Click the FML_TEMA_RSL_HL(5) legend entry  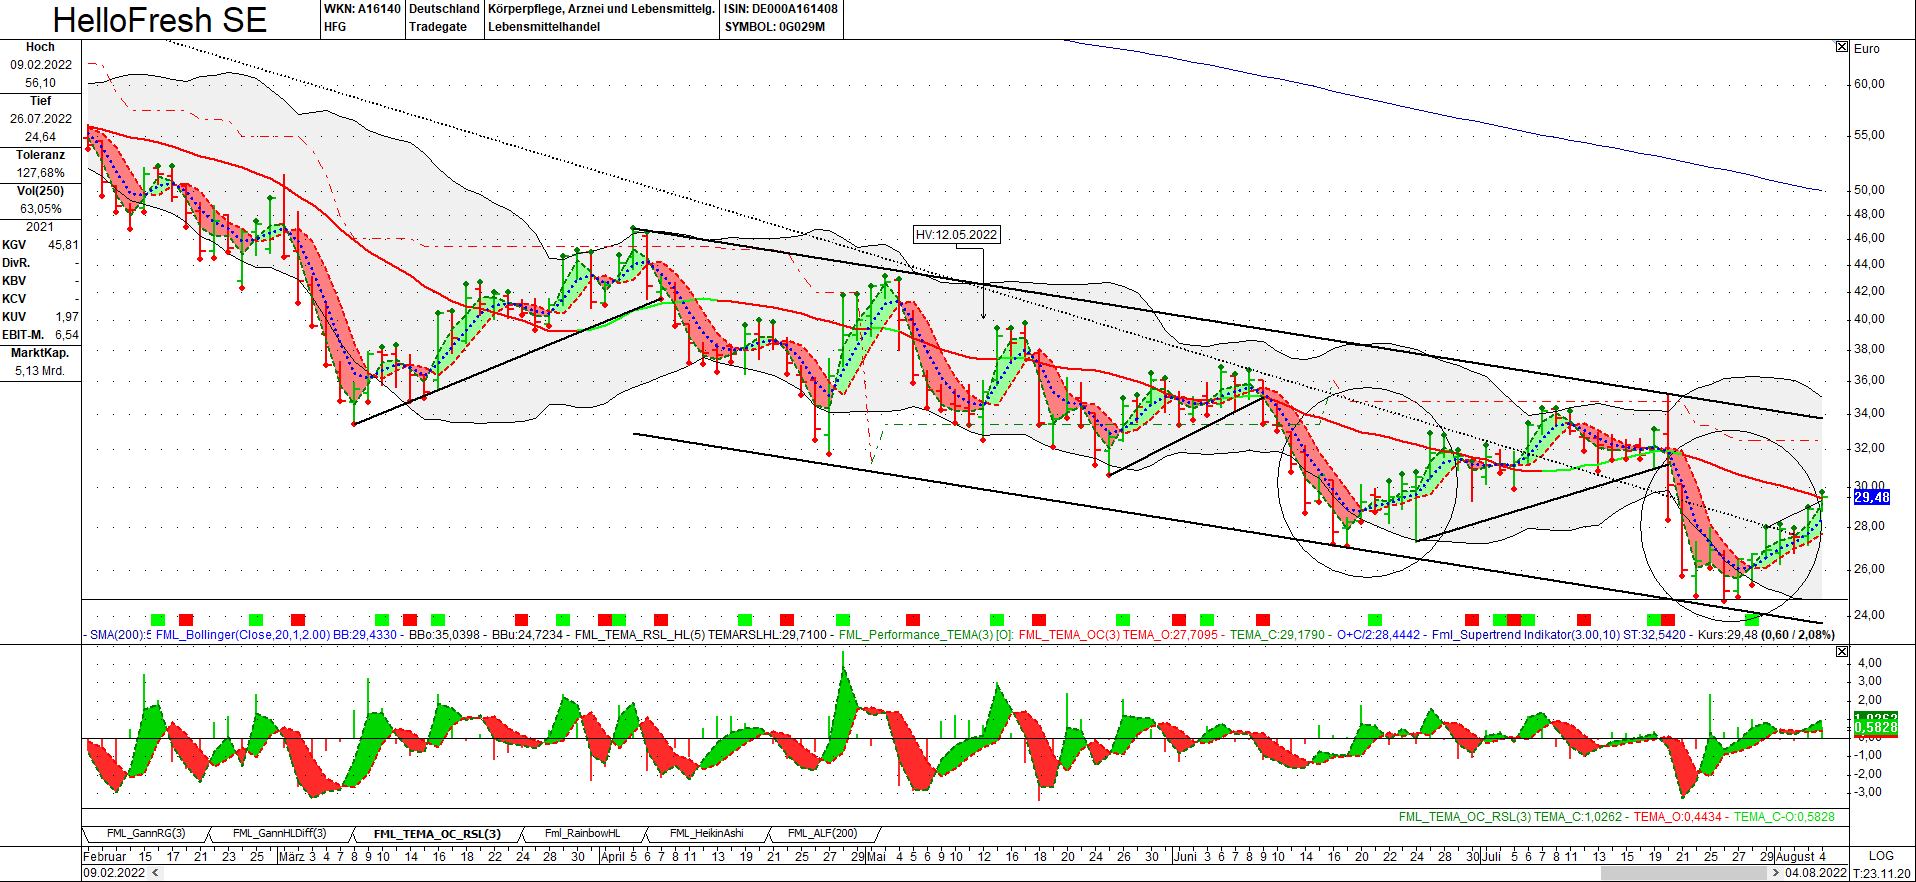(639, 635)
